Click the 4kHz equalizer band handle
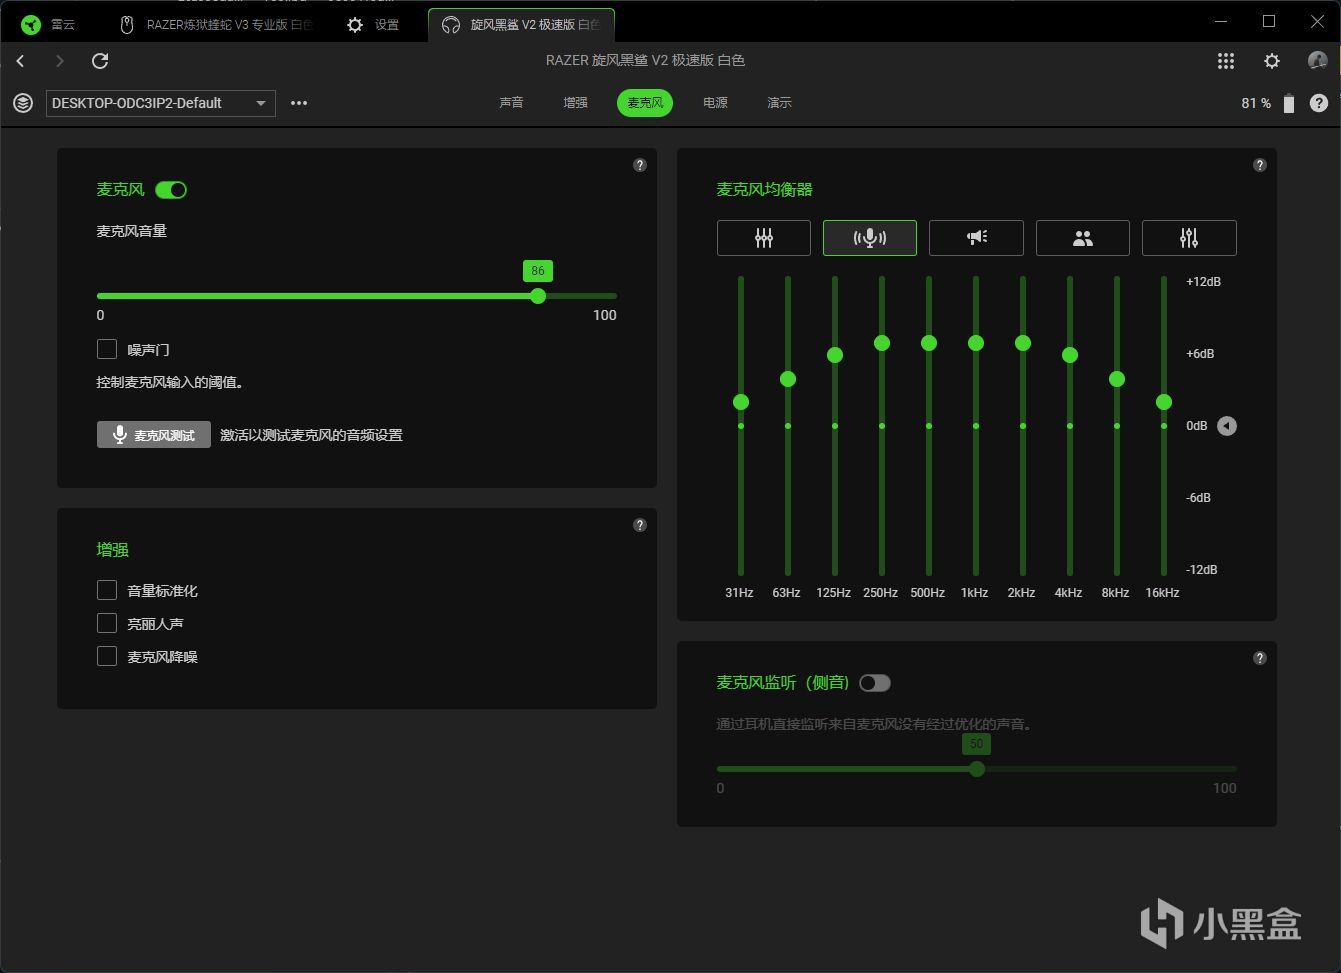Viewport: 1341px width, 973px height. pos(1070,355)
